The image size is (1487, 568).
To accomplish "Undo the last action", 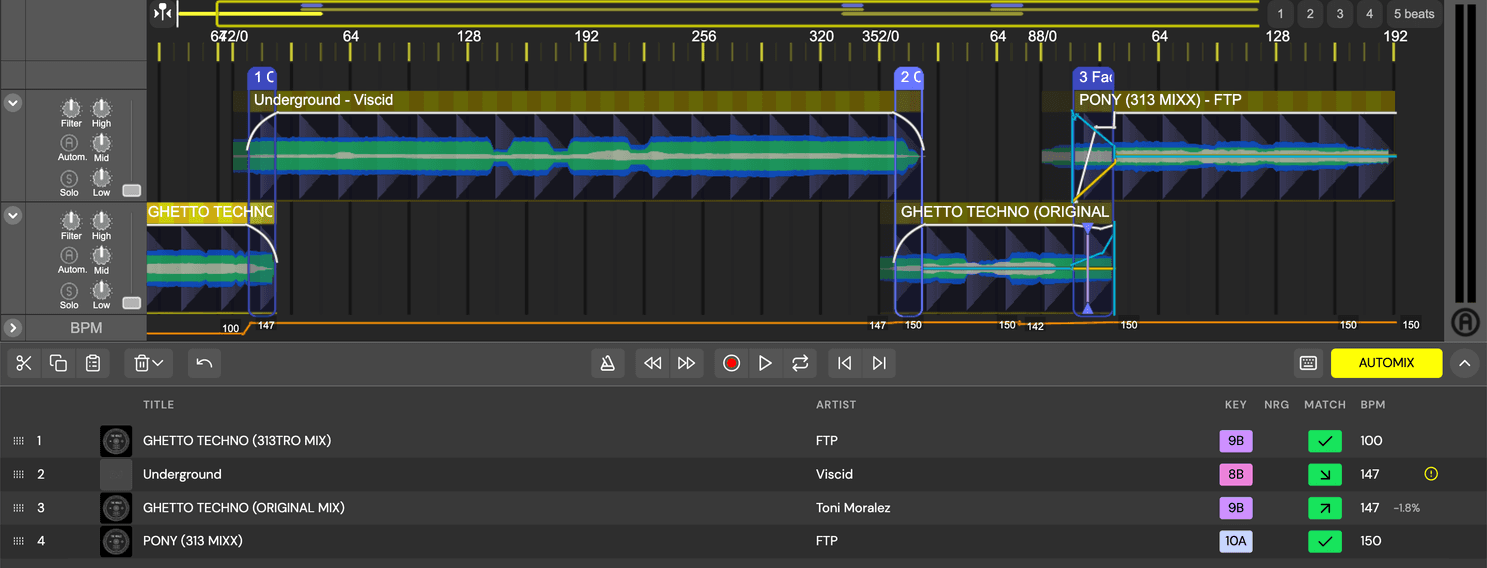I will [x=204, y=363].
